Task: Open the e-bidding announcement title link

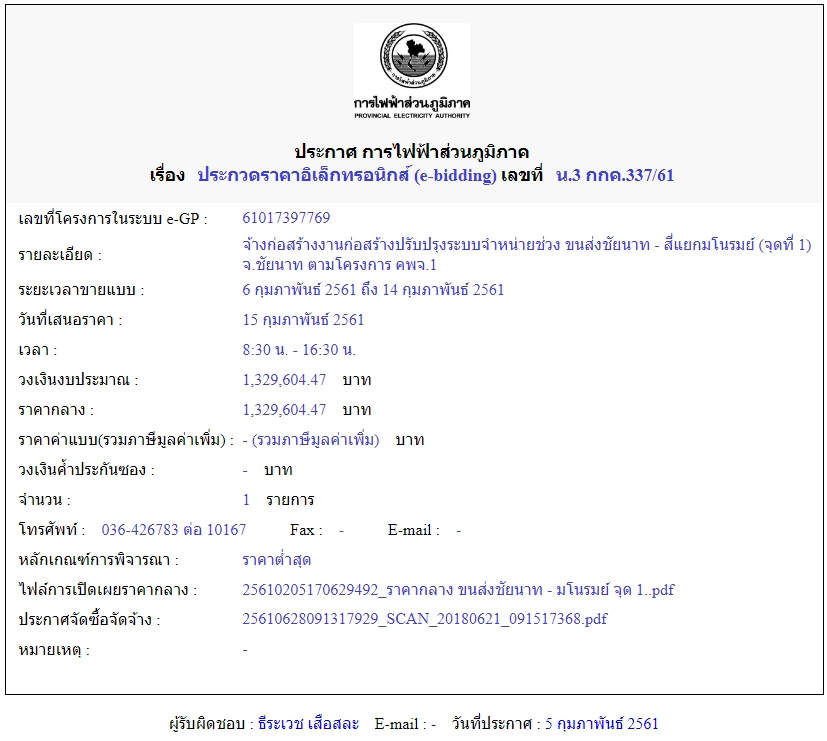Action: coord(347,175)
